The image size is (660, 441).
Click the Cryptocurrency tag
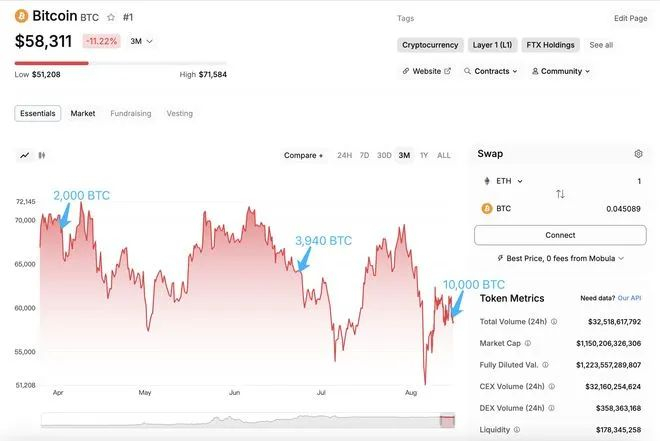(430, 45)
